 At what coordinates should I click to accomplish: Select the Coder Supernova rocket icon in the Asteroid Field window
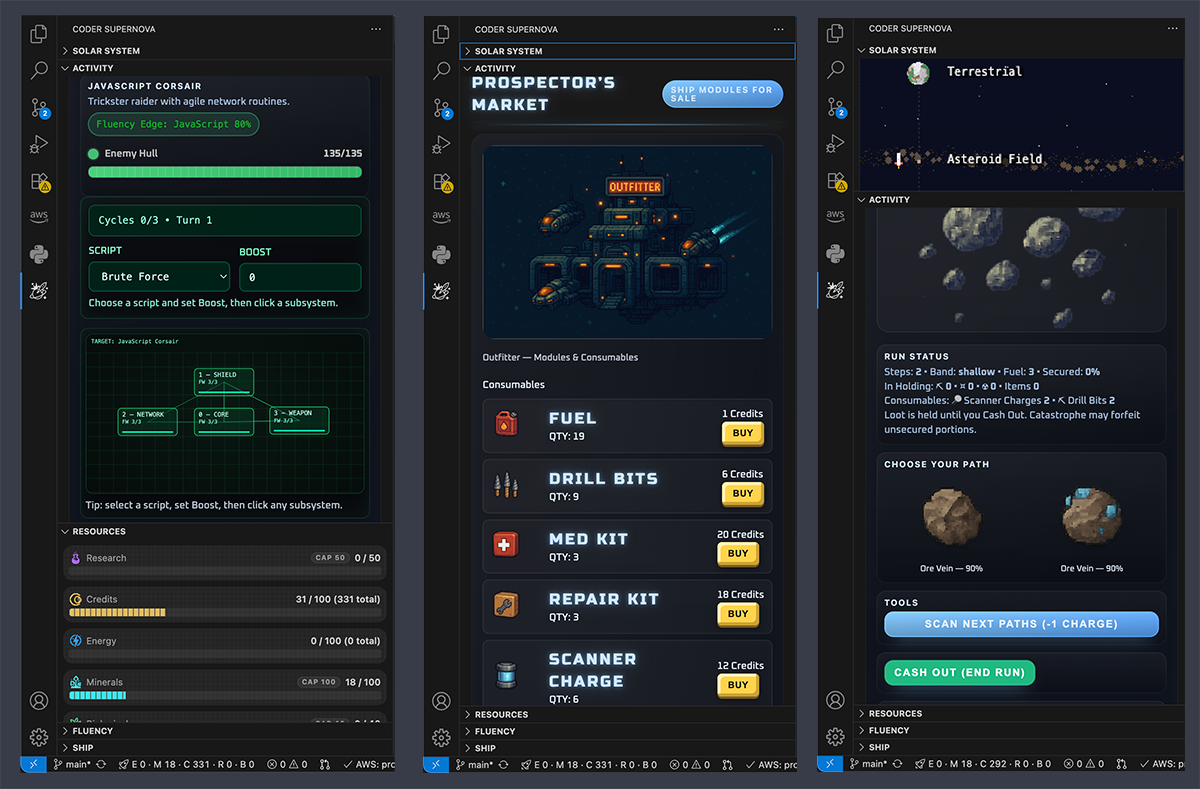(x=835, y=290)
